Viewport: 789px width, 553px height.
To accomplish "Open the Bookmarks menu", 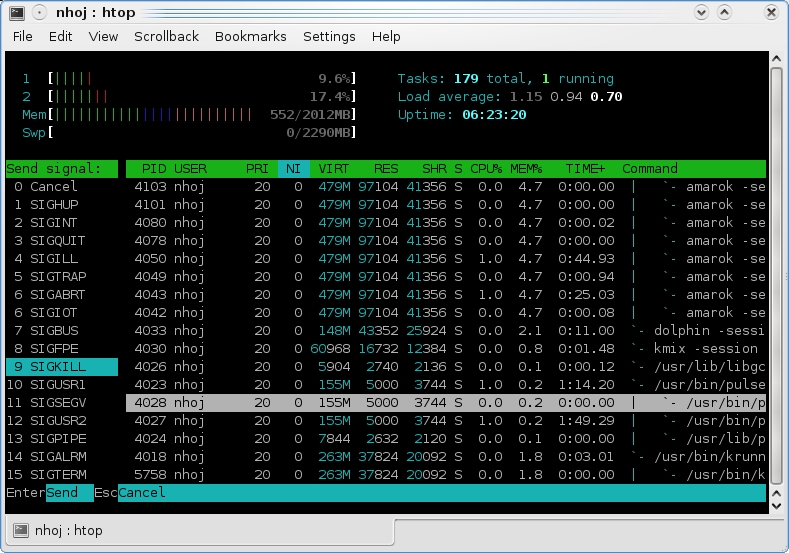I will pyautogui.click(x=250, y=36).
